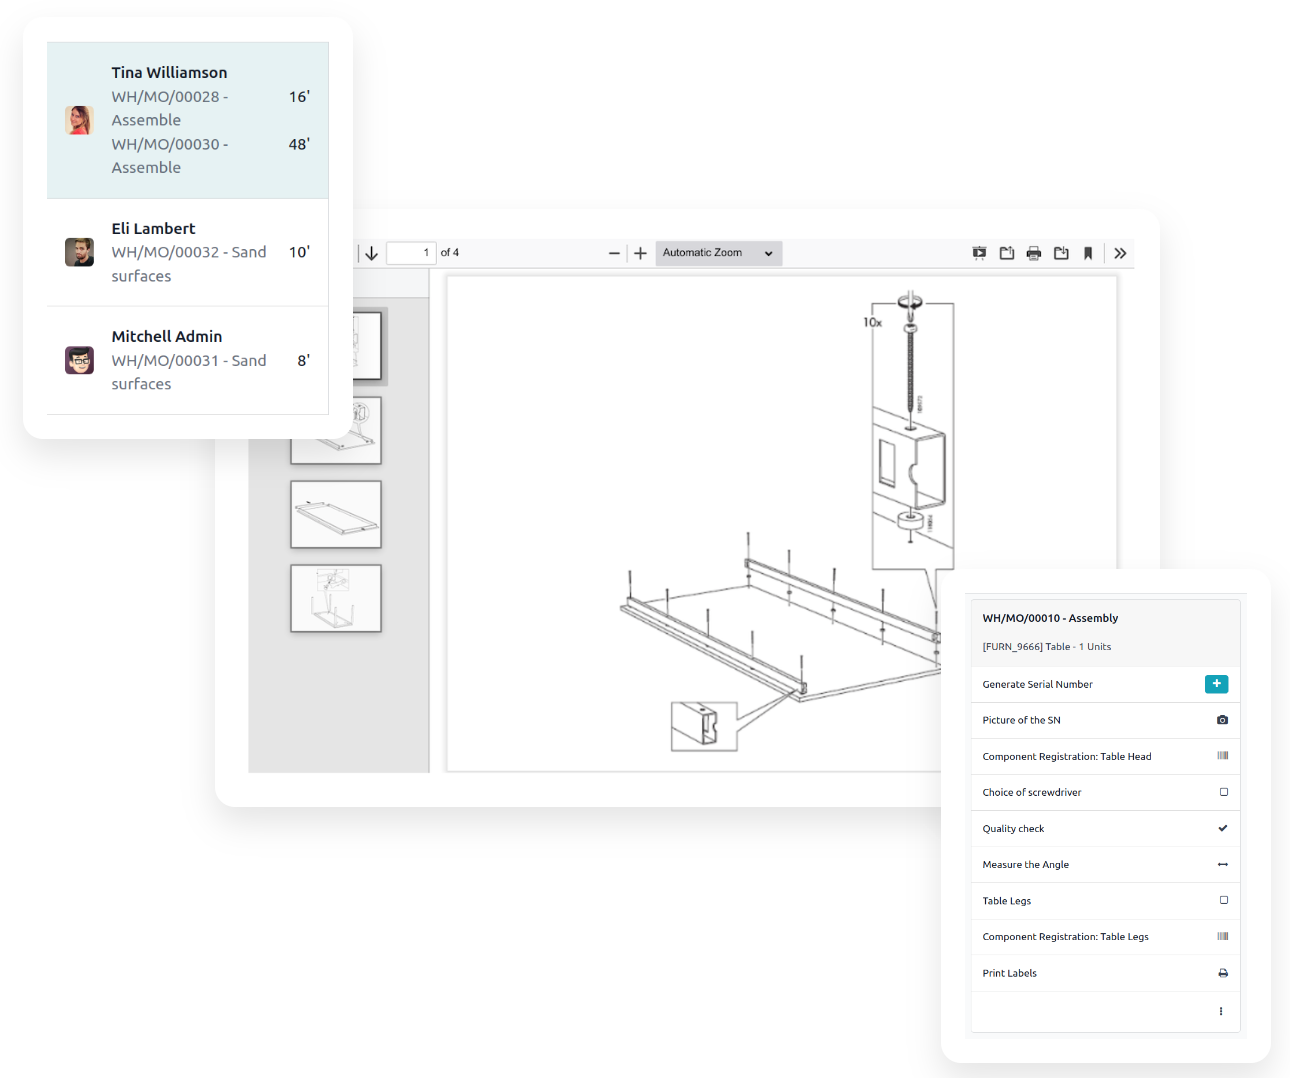Viewport: 1290px width, 1078px height.
Task: Go to next page in PDF viewer
Action: (x=371, y=253)
